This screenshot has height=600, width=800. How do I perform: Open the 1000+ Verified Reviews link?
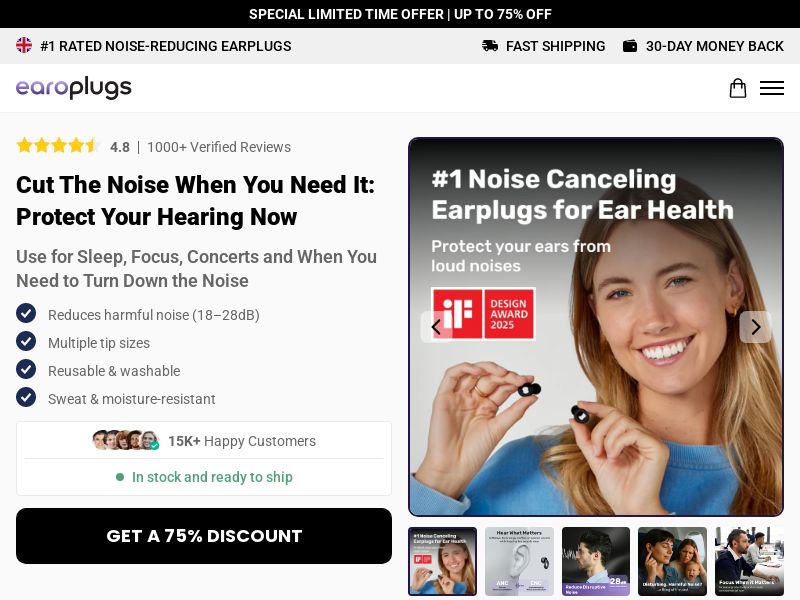(x=219, y=147)
